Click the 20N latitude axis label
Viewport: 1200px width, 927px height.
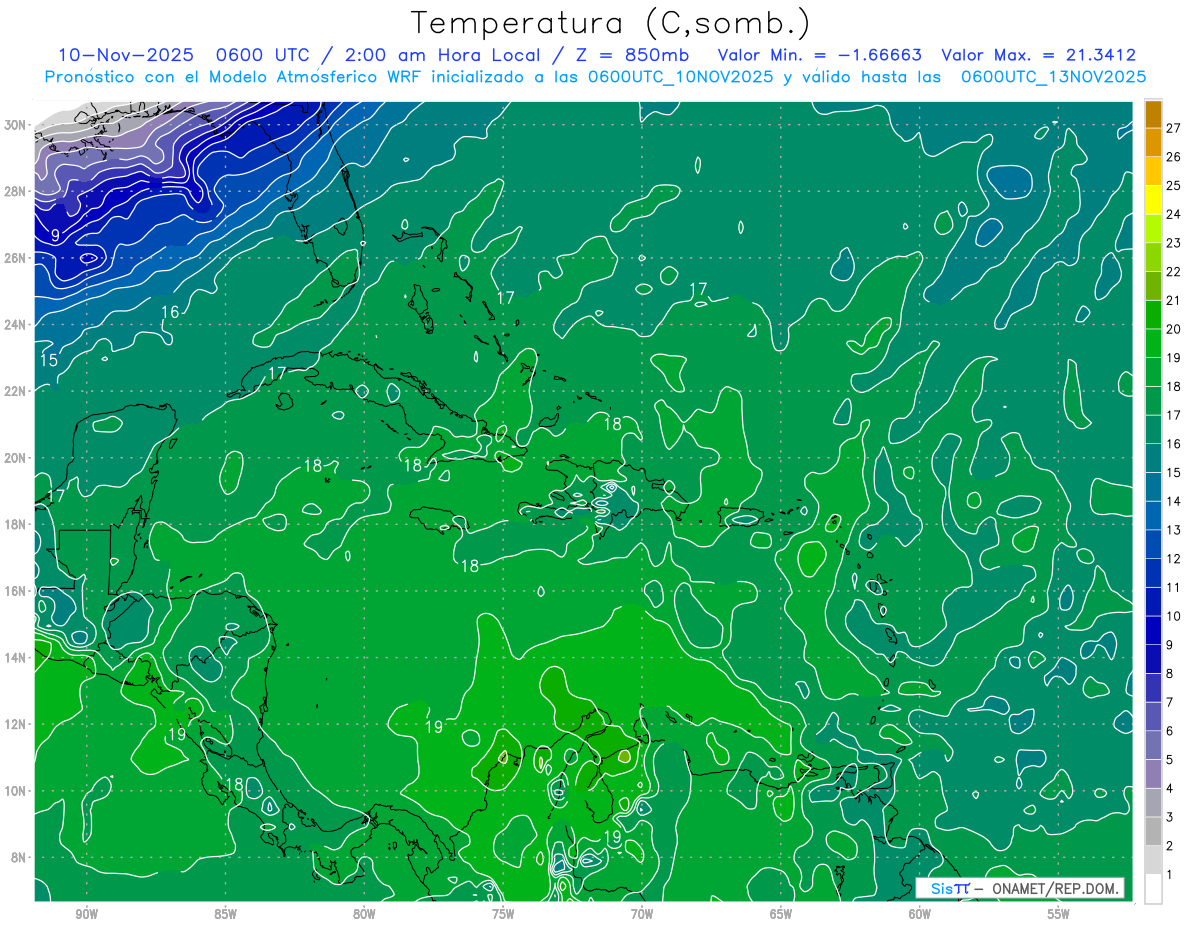point(16,458)
